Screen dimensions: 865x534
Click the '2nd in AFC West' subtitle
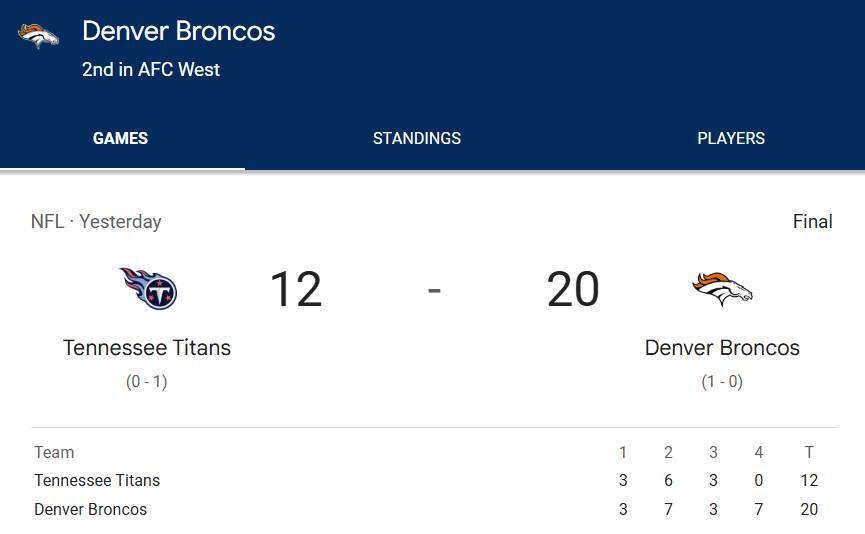(x=151, y=70)
